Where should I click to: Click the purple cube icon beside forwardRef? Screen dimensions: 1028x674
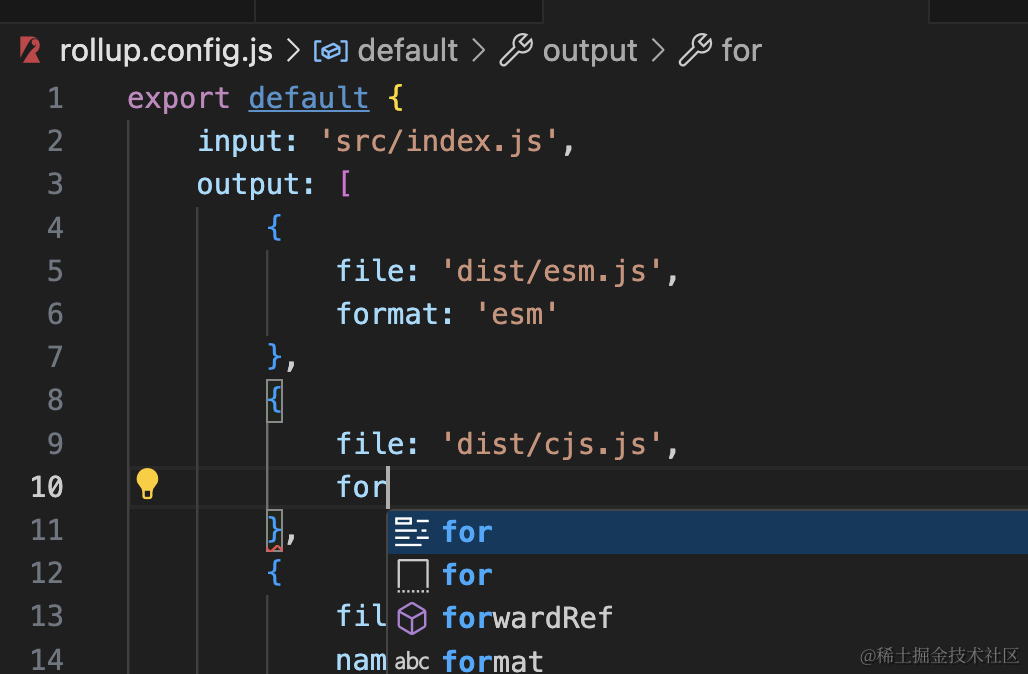pos(411,618)
